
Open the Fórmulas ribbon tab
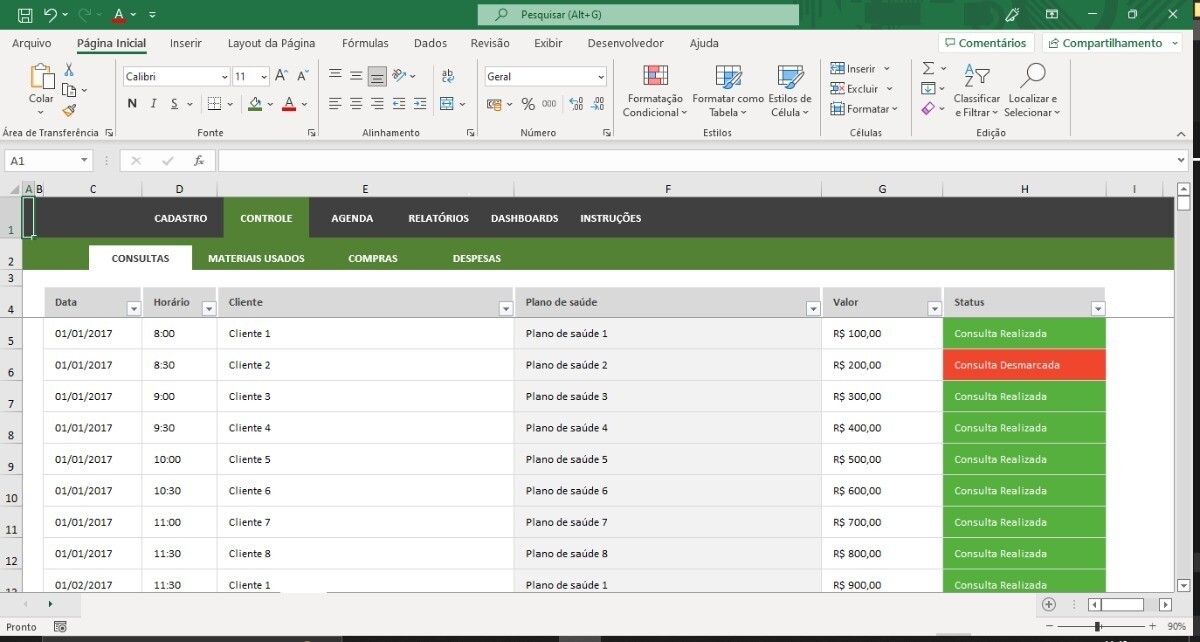[x=365, y=43]
